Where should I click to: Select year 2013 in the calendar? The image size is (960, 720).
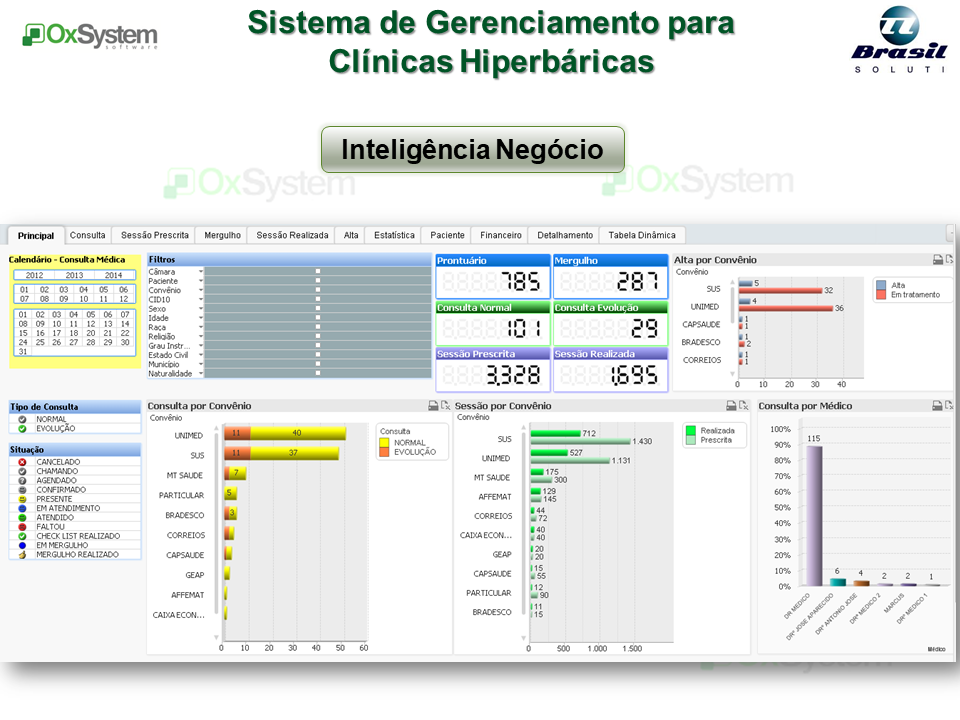point(74,275)
